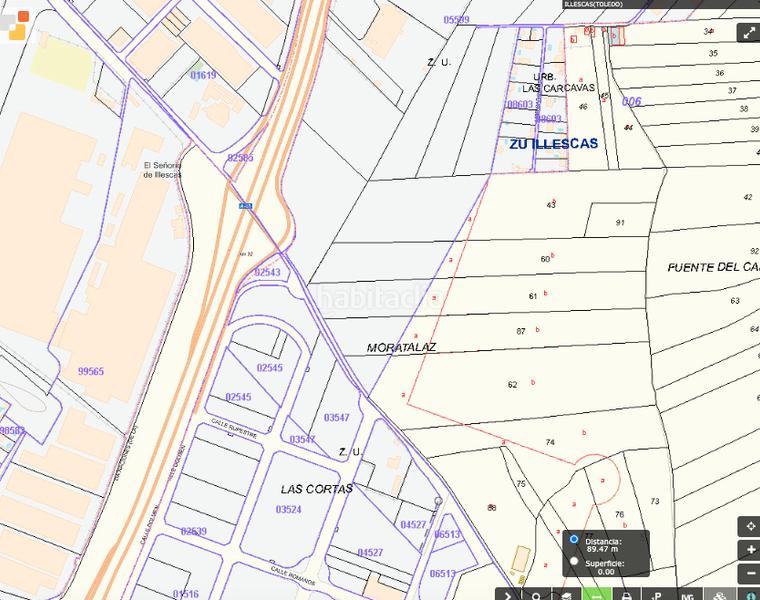Screen dimensions: 760x600
Task: Click the fullscreen expand arrows icon
Action: click(x=748, y=32)
